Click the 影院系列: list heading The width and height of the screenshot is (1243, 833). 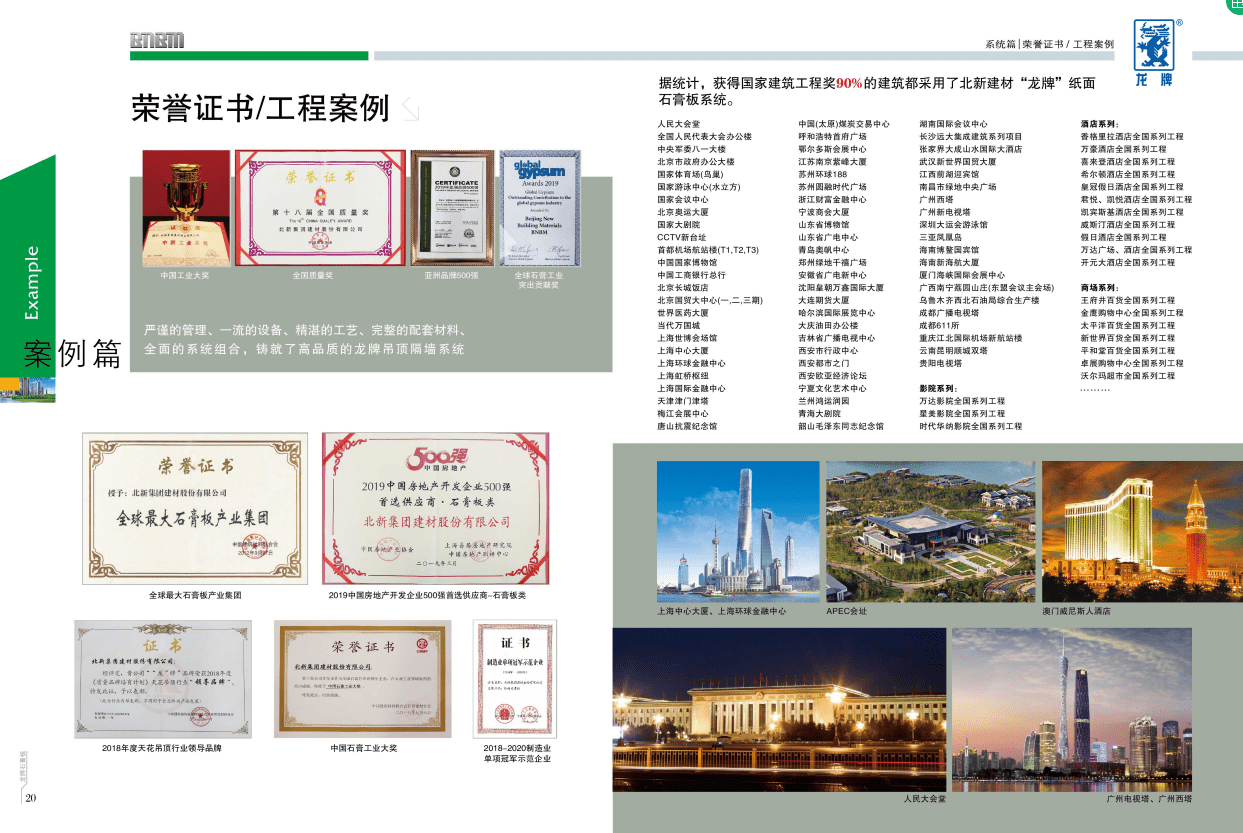point(939,388)
